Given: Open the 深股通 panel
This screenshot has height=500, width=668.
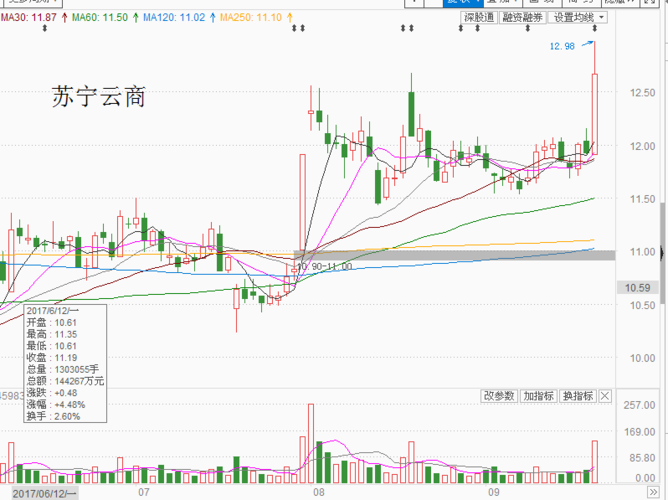Looking at the screenshot, I should [x=479, y=17].
